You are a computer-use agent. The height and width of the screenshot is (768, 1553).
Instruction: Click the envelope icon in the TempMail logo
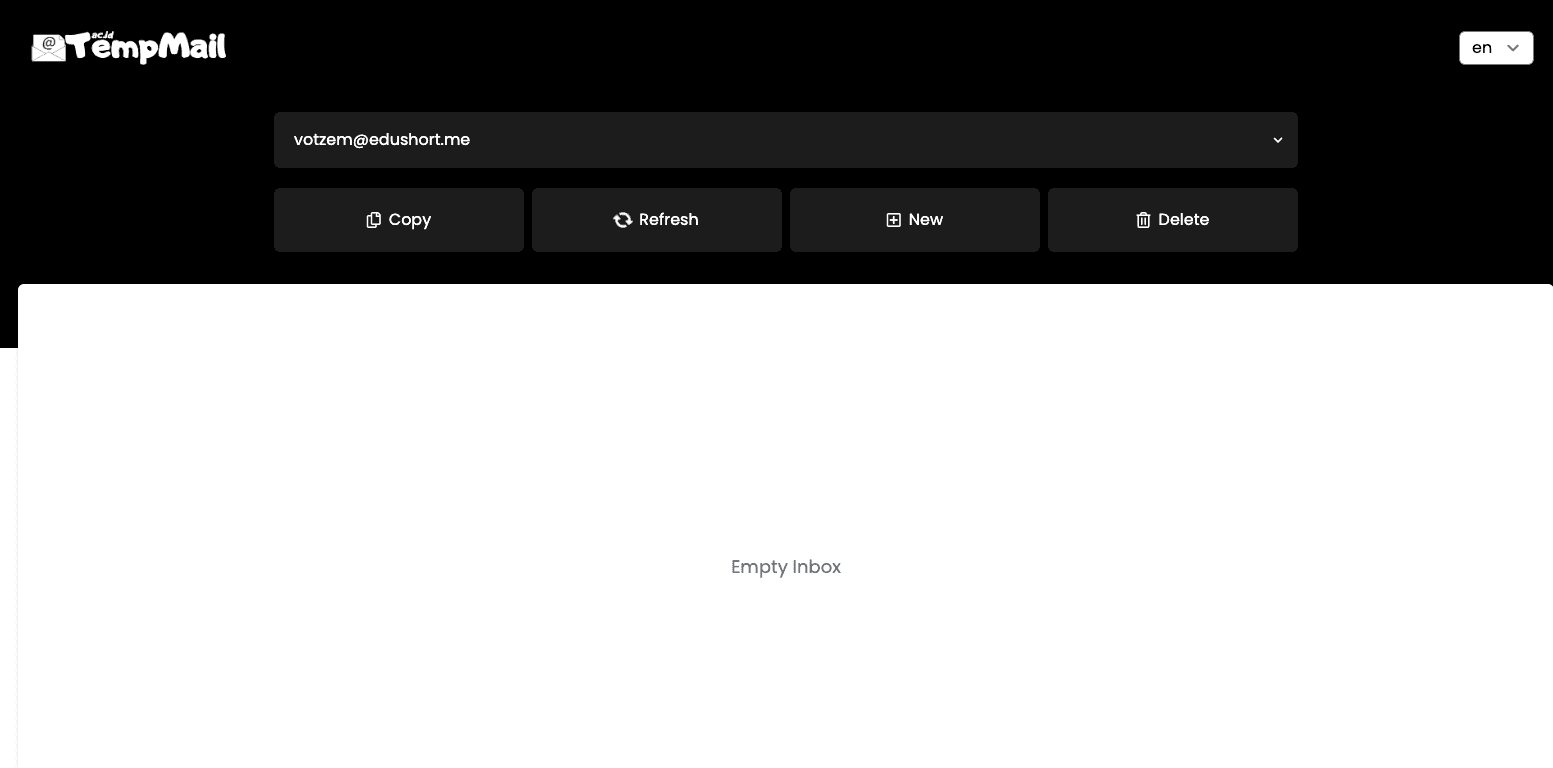[48, 47]
